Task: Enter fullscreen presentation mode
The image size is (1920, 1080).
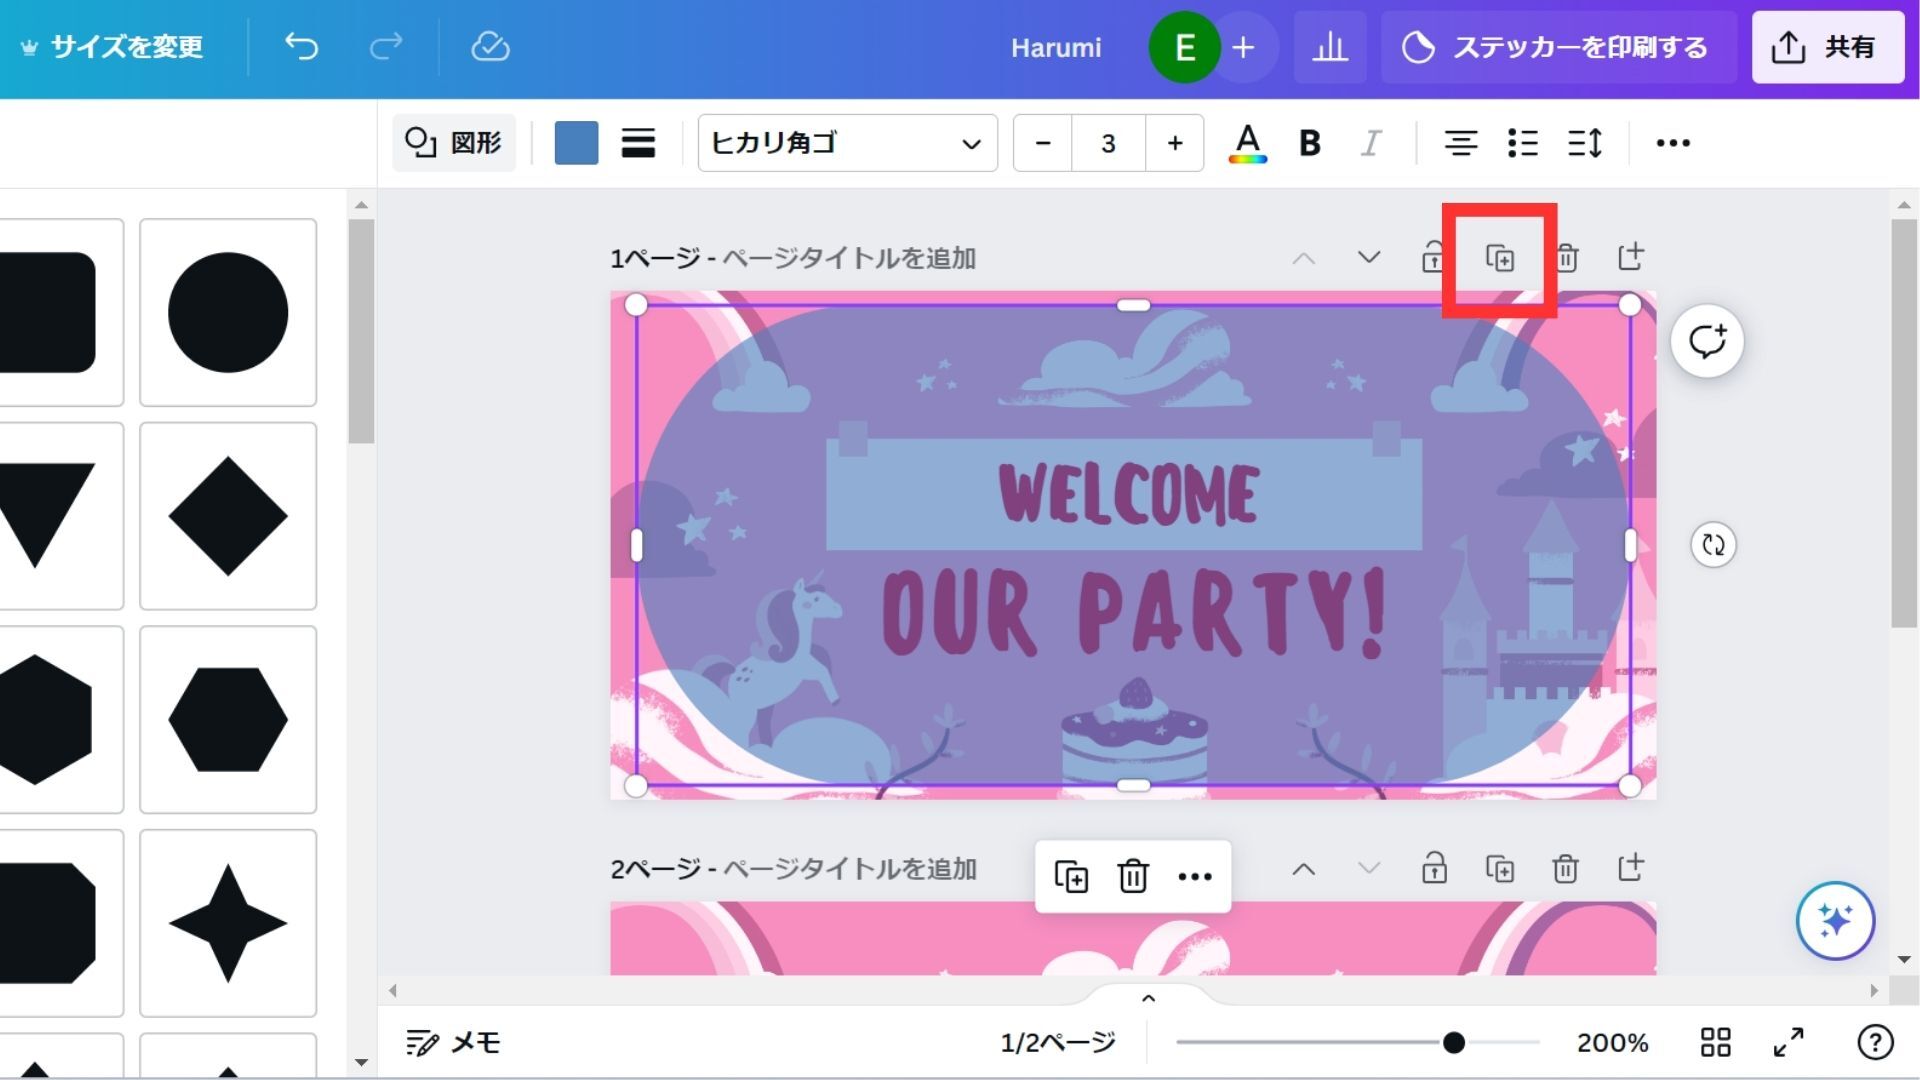Action: (1789, 1043)
